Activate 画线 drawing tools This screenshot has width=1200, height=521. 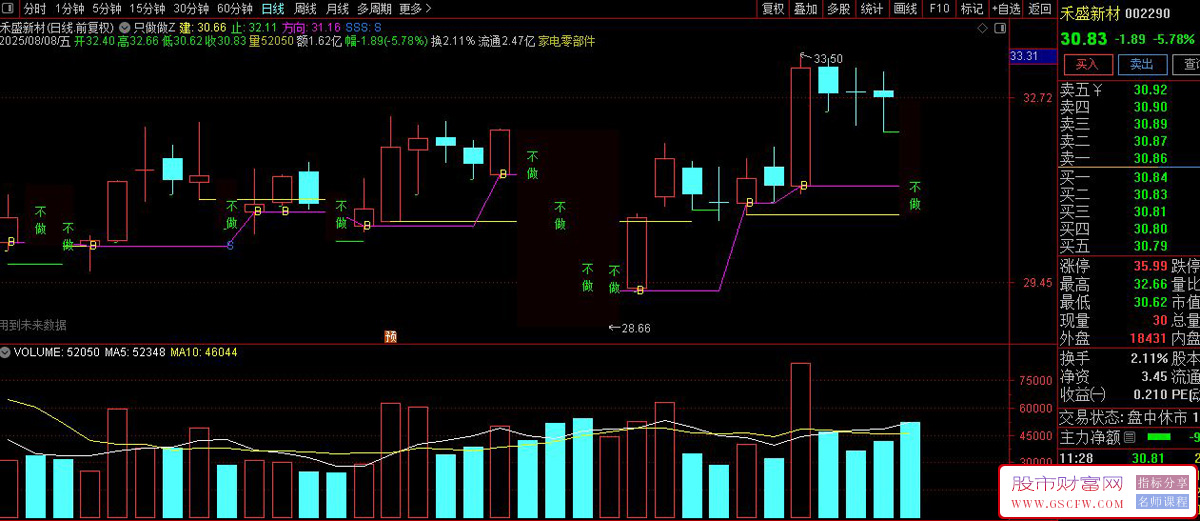(x=904, y=8)
